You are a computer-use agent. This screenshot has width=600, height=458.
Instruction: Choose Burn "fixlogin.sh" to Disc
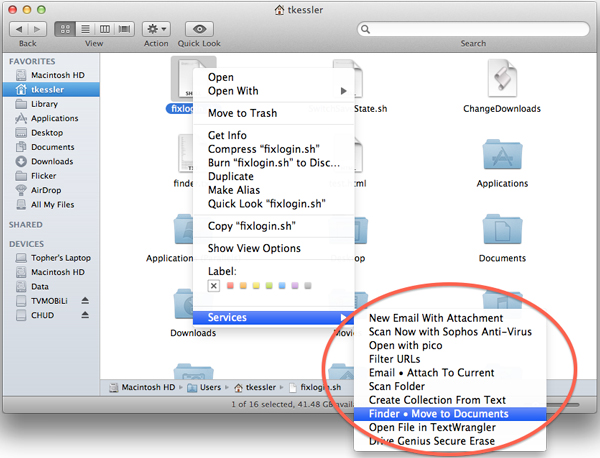[x=274, y=163]
